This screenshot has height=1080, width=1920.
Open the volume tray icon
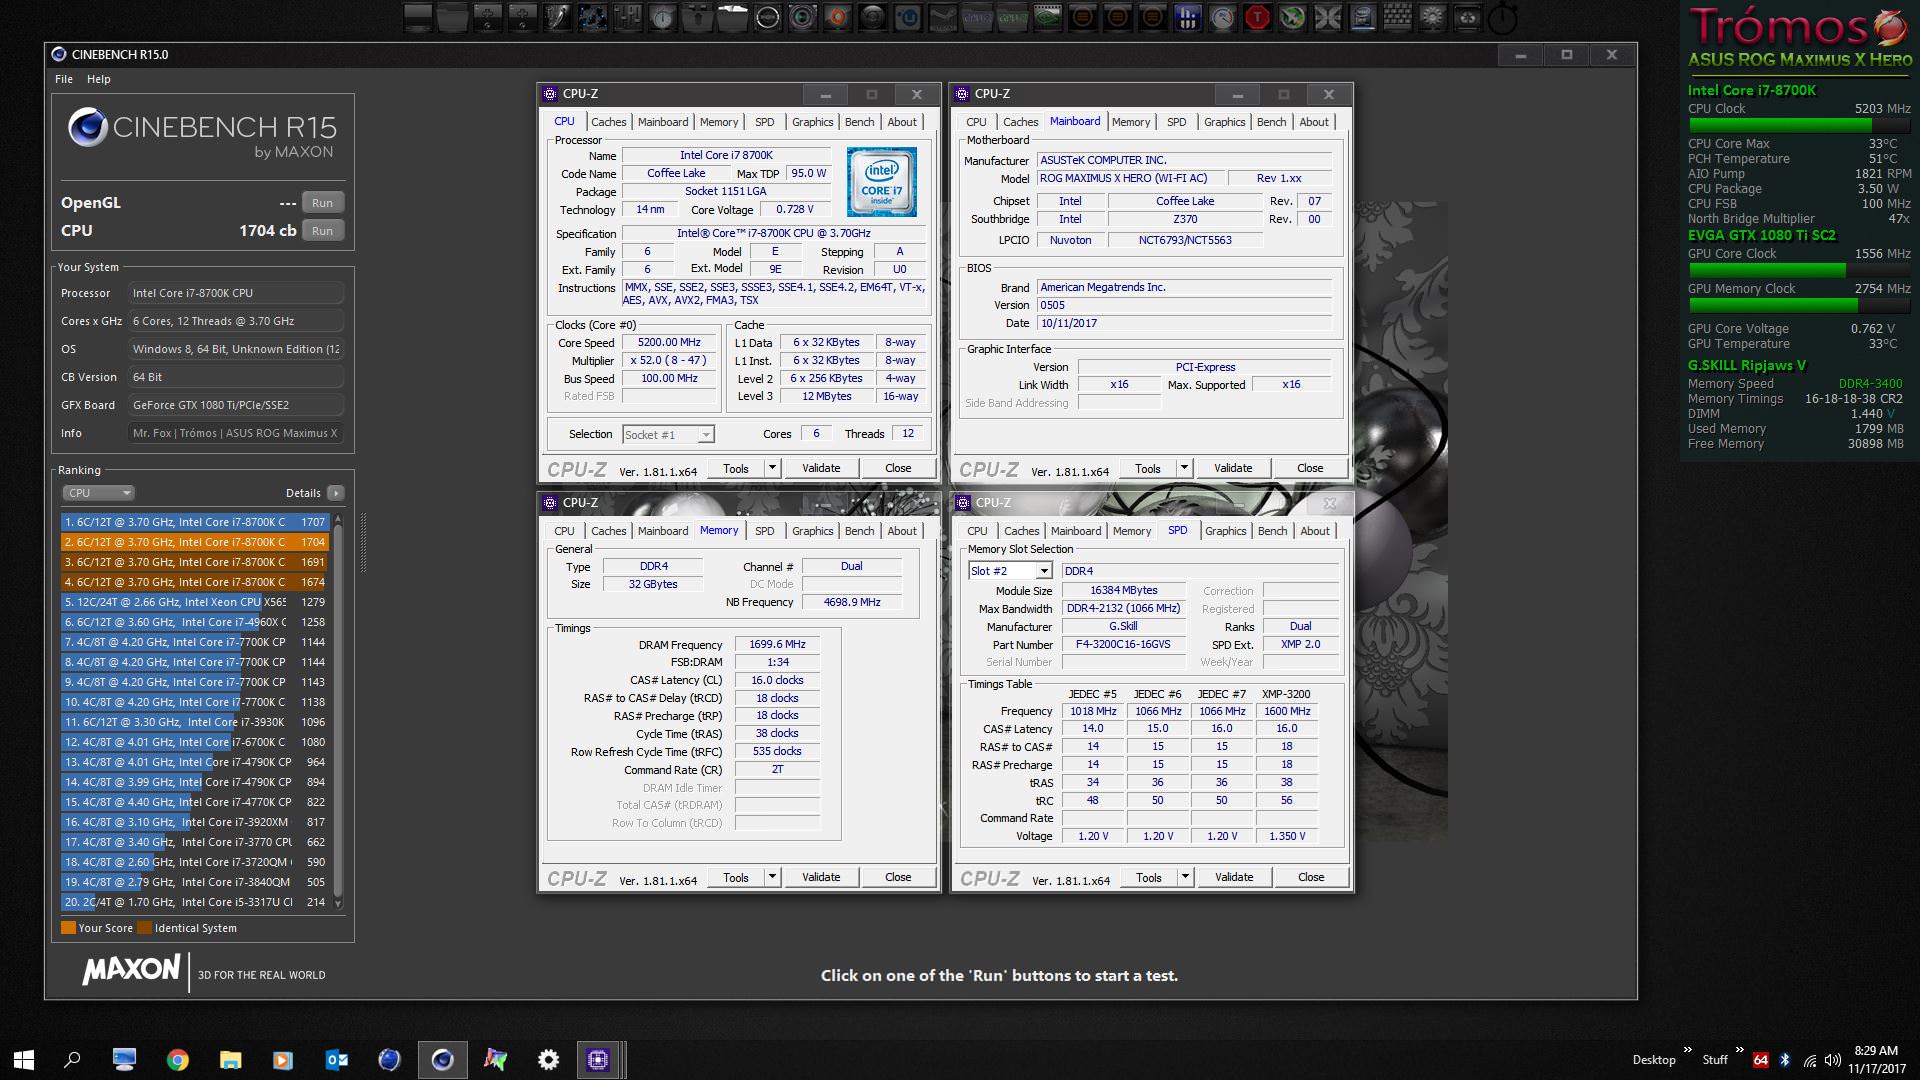coord(1832,1060)
